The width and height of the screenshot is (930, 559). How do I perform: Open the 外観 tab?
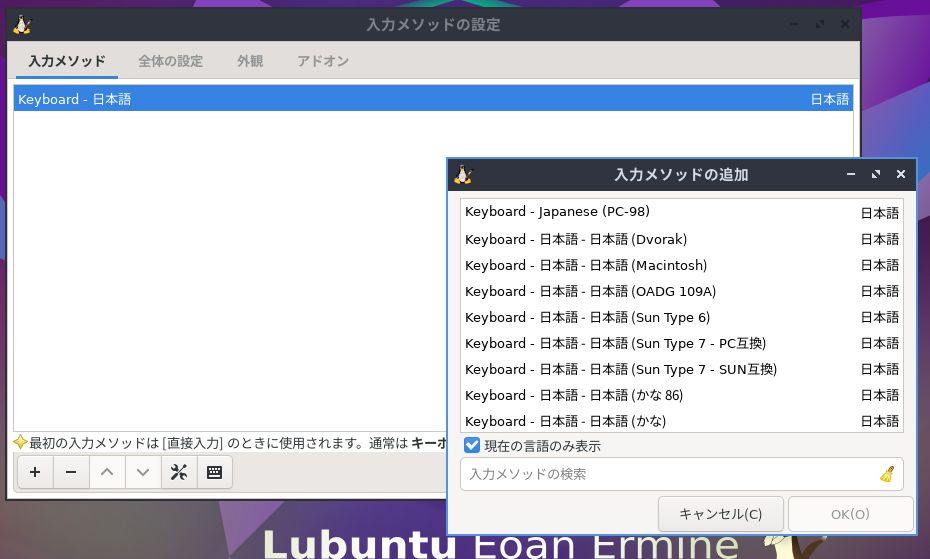click(x=250, y=61)
